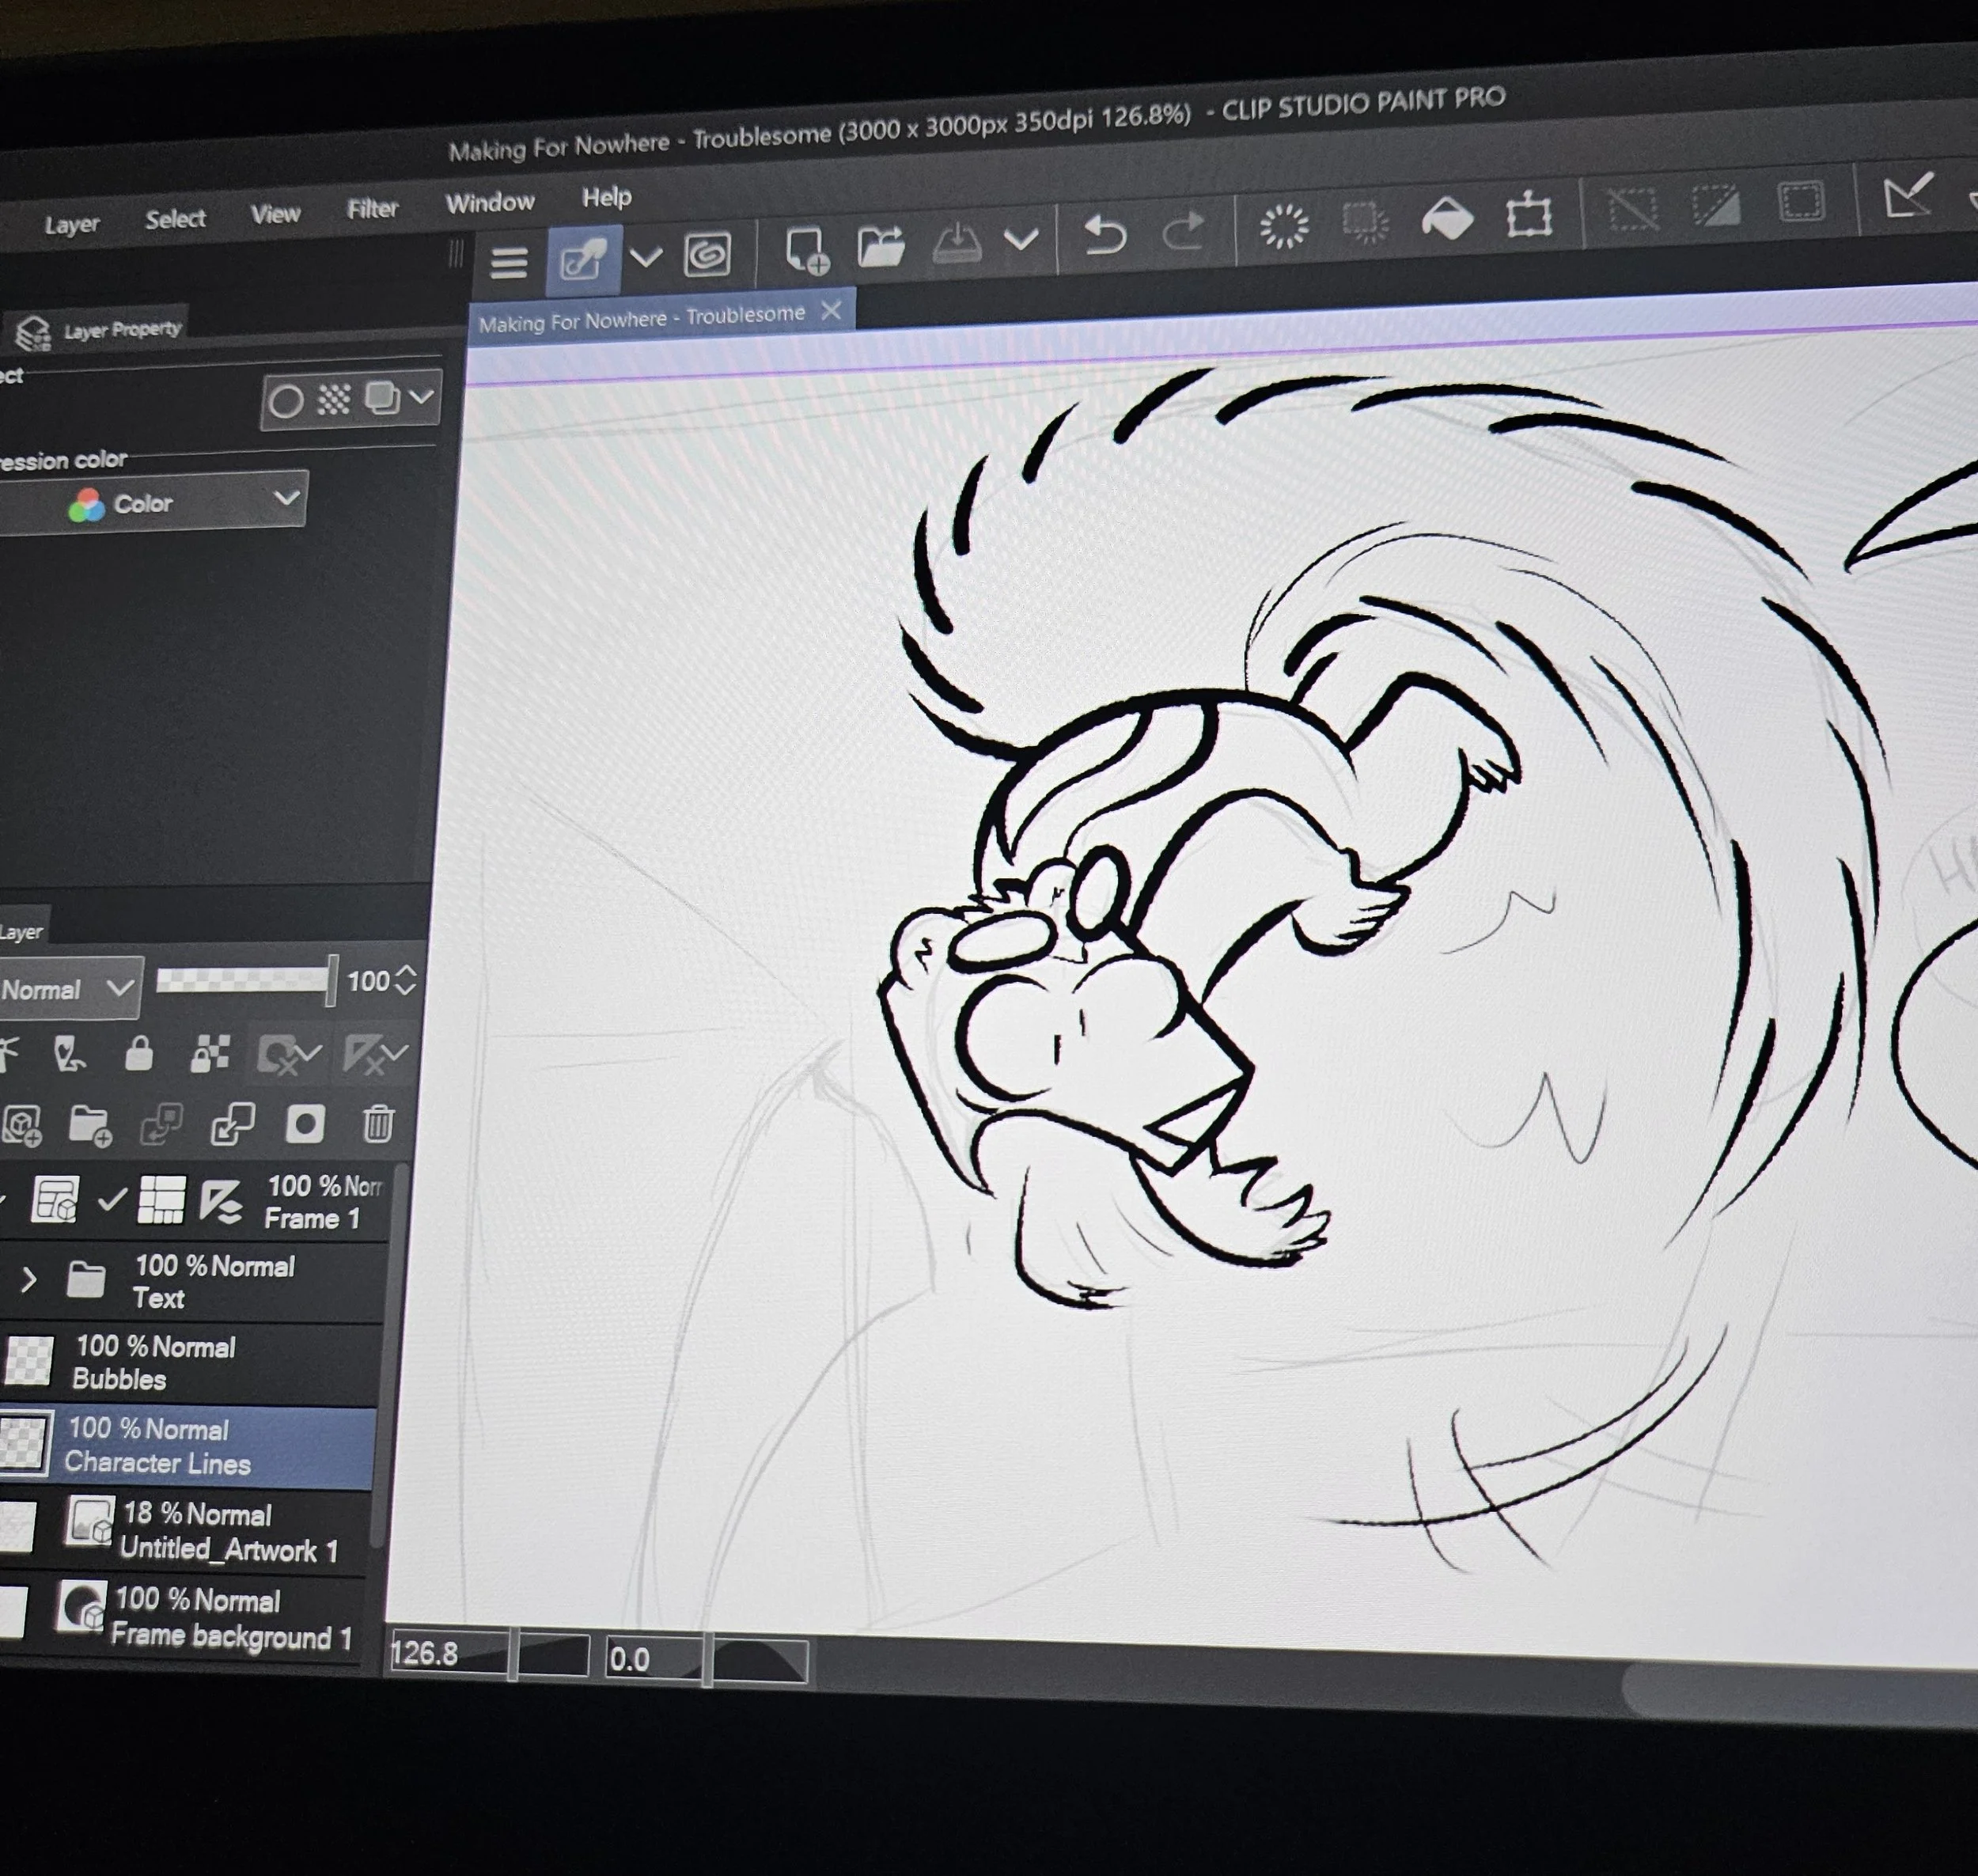The image size is (1978, 1876).
Task: Select the Fill paint bucket icon
Action: (x=1447, y=218)
